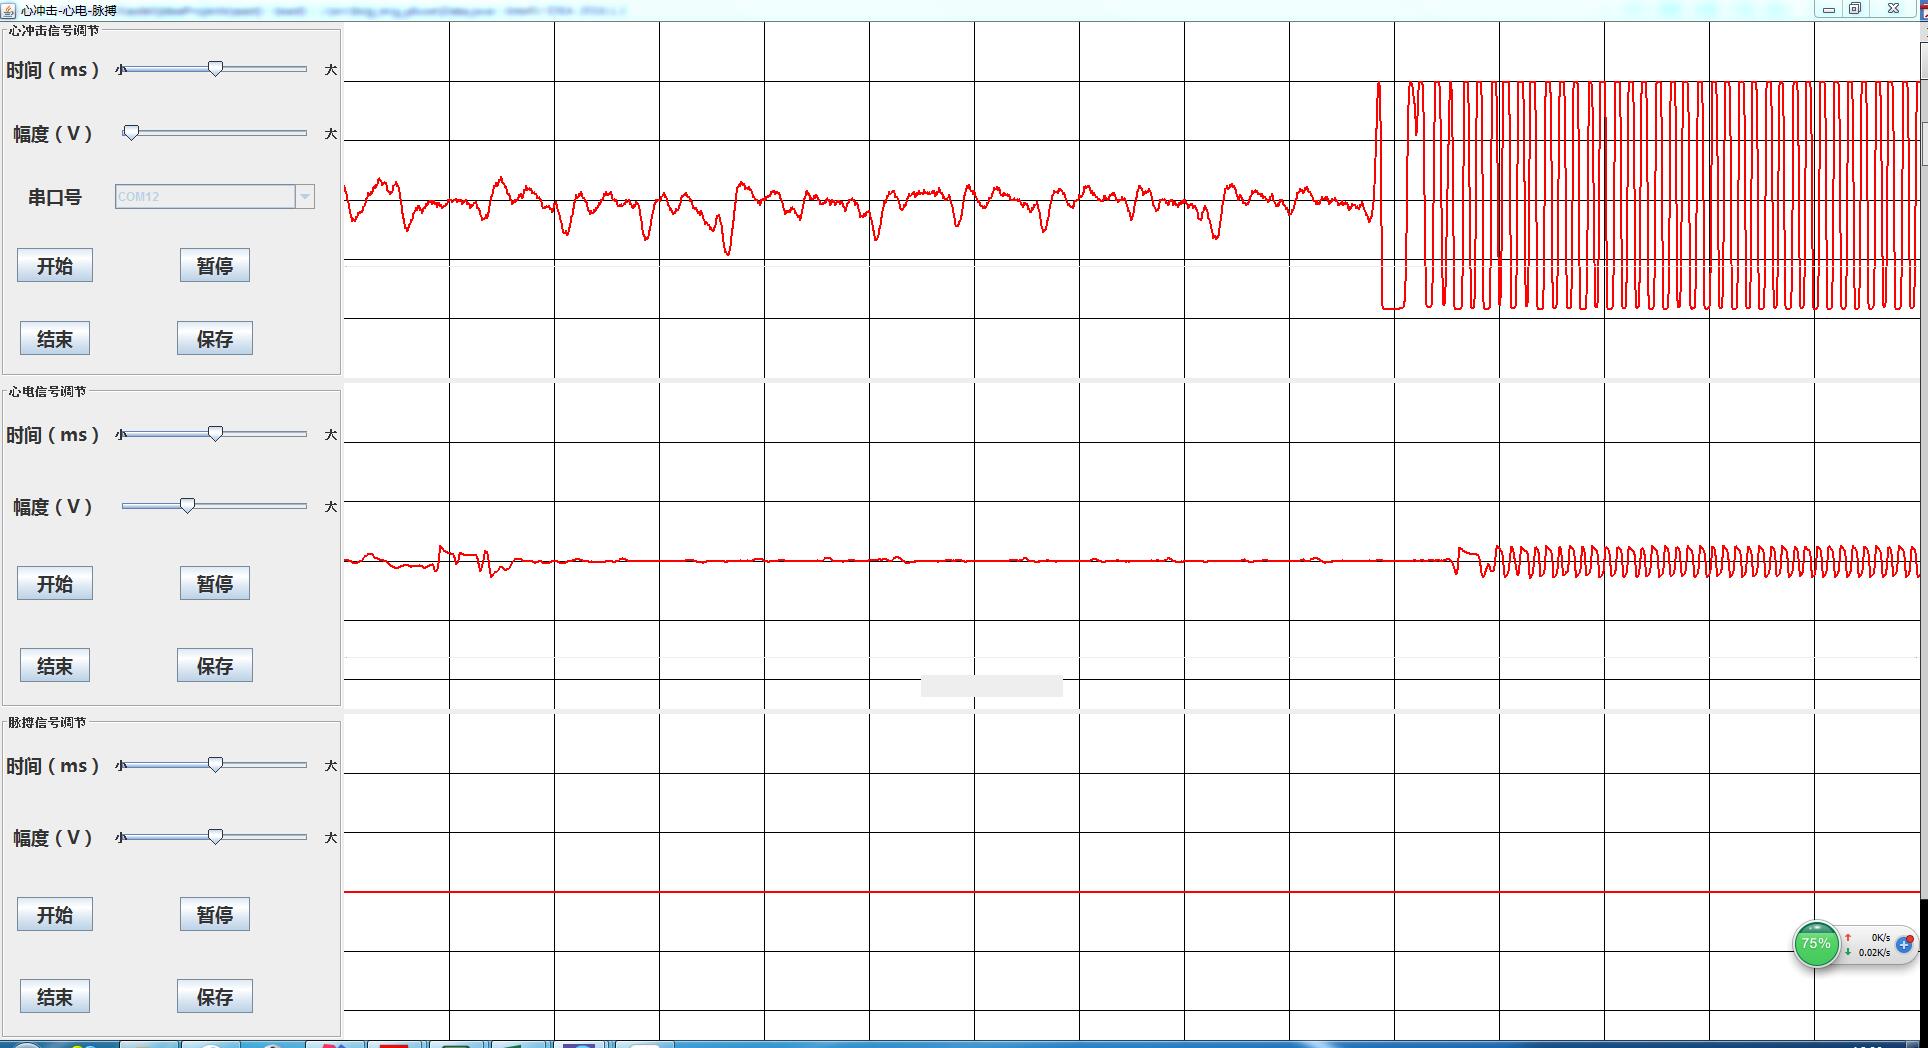Viewport: 1928px width, 1048px height.
Task: Click the 串口号 label
Action: 55,197
